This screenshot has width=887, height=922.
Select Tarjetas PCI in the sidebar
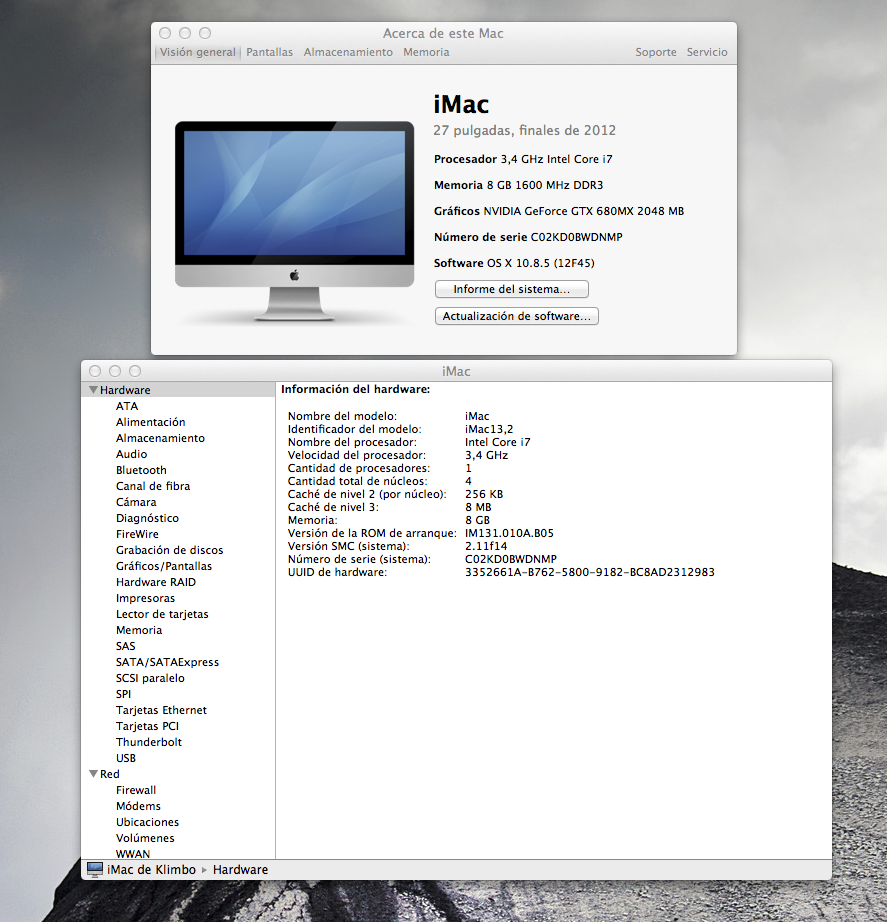click(x=148, y=726)
